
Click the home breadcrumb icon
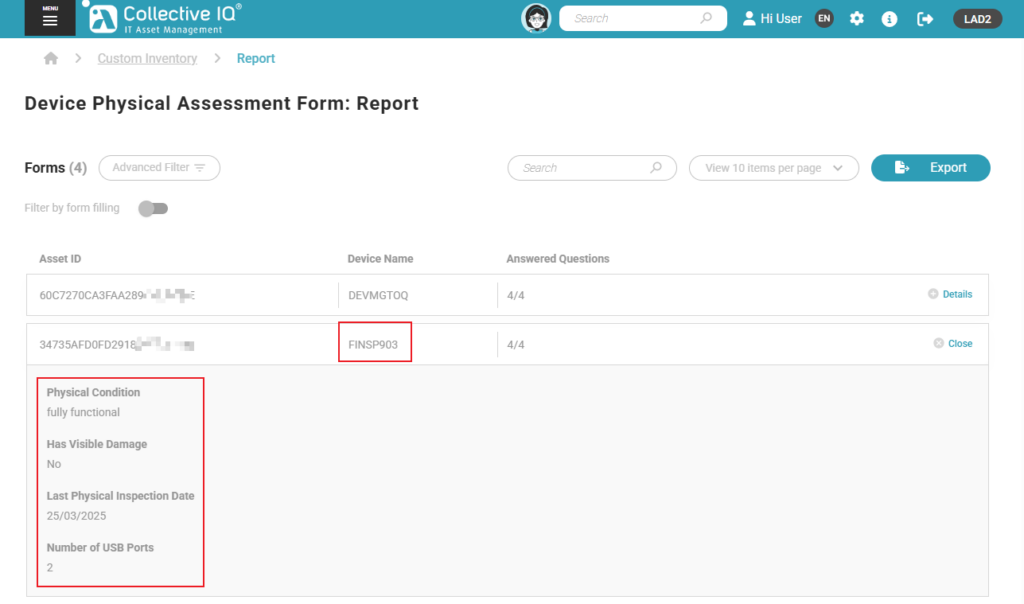tap(50, 58)
